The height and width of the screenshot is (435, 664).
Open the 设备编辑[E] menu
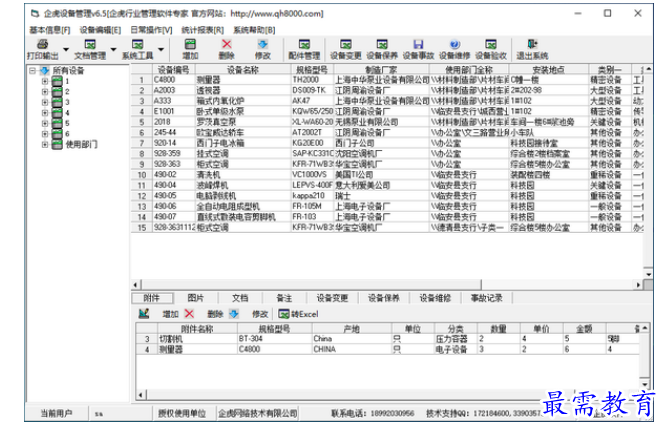click(x=100, y=30)
